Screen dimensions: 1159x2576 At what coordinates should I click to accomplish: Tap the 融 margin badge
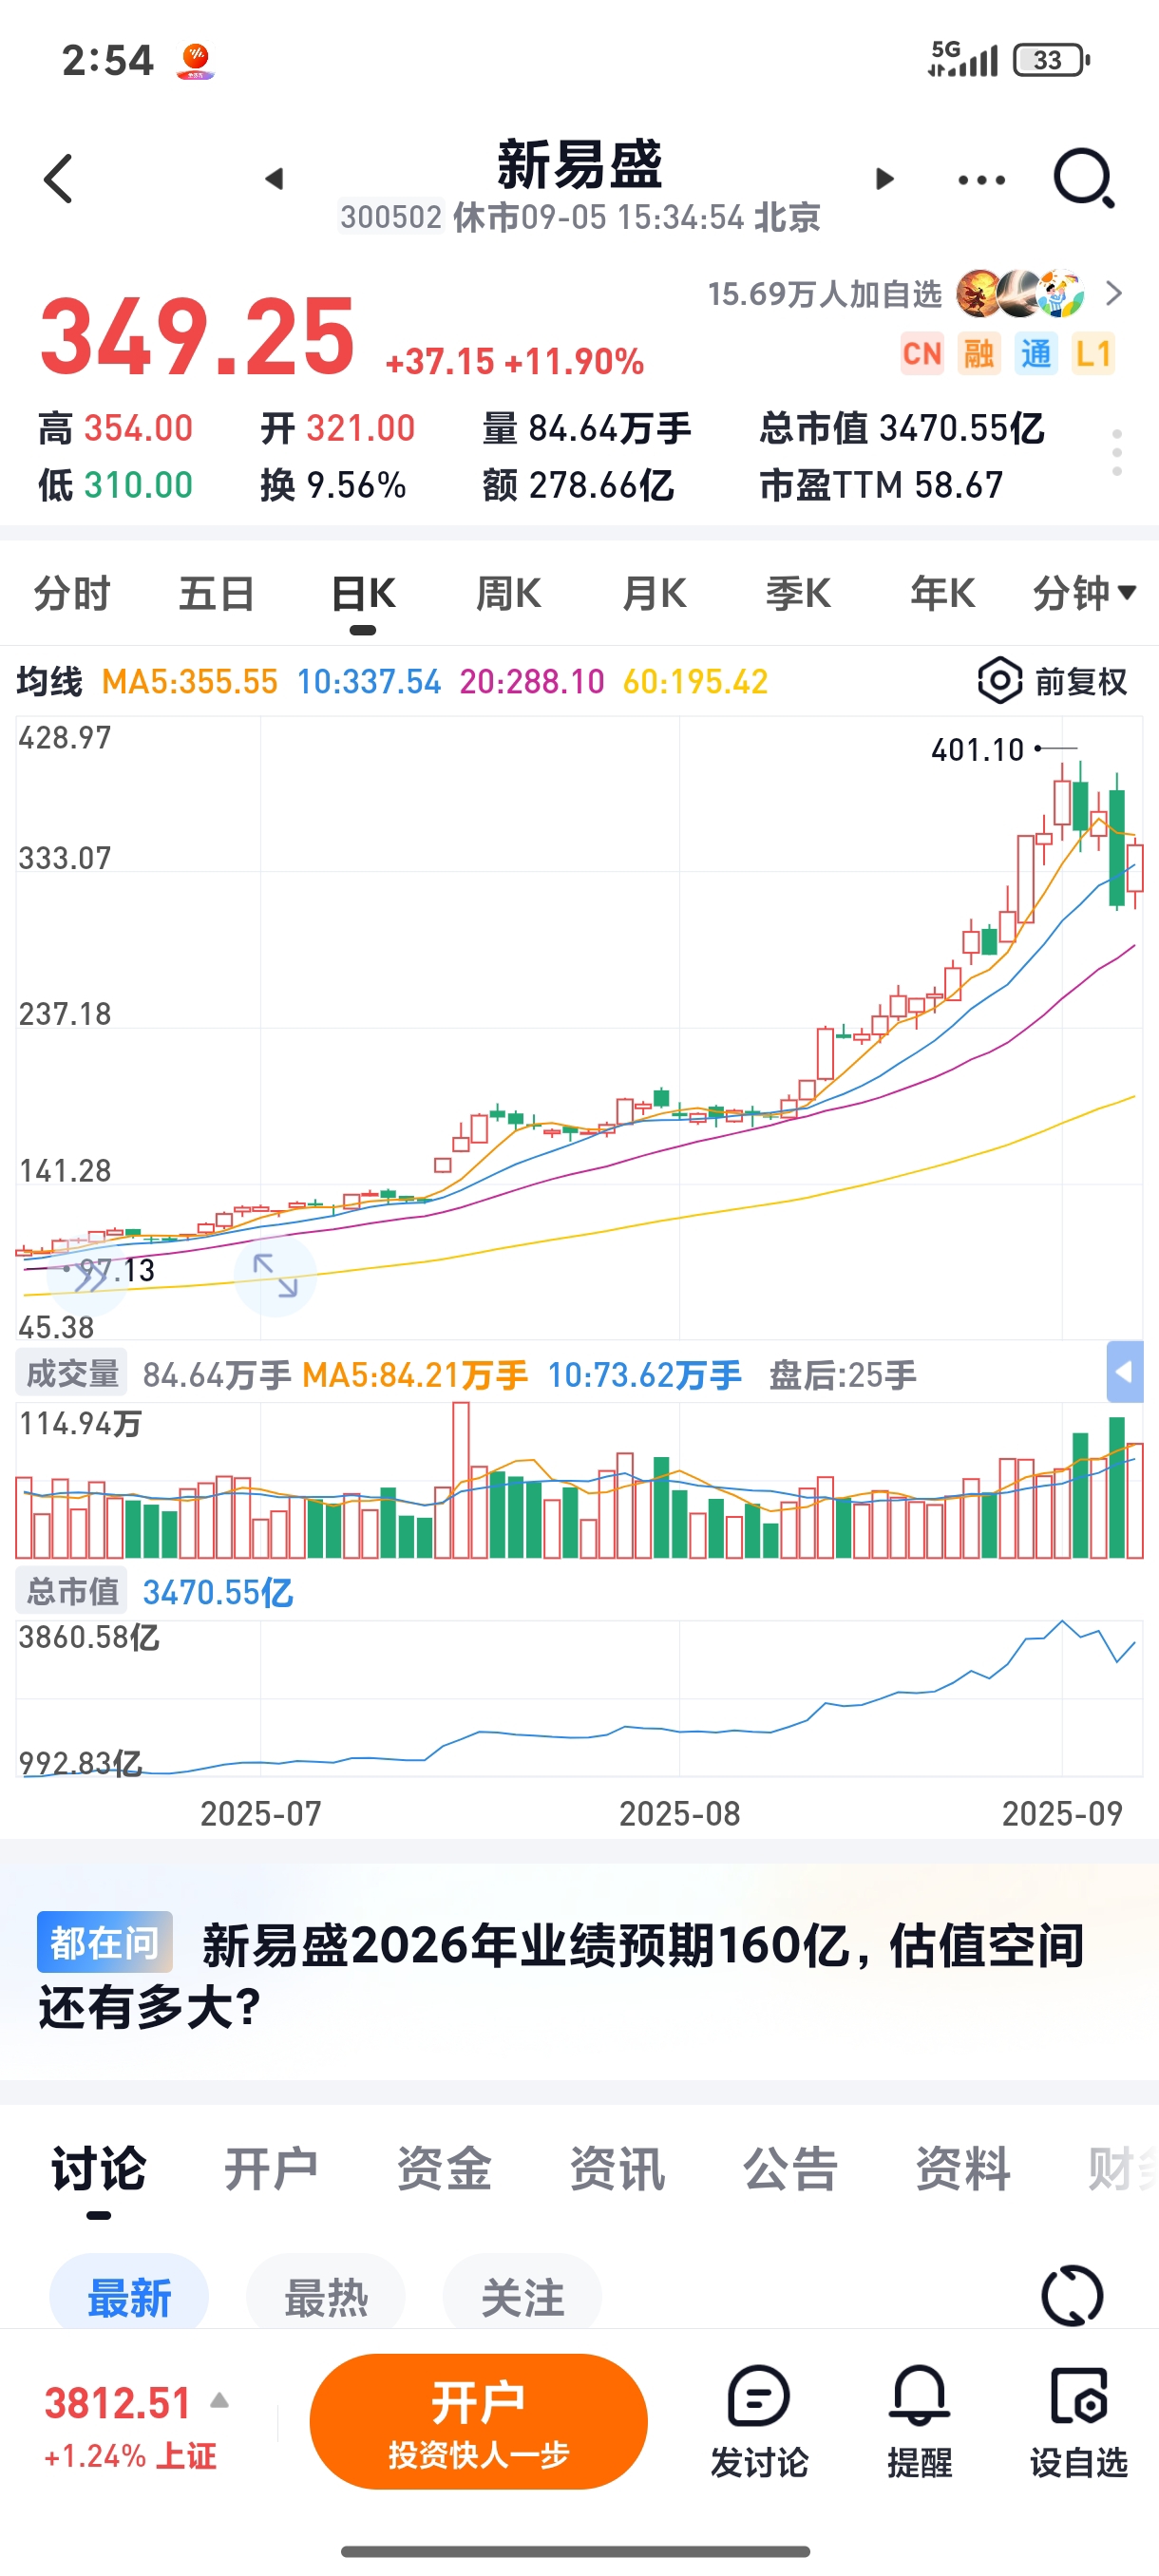(979, 353)
